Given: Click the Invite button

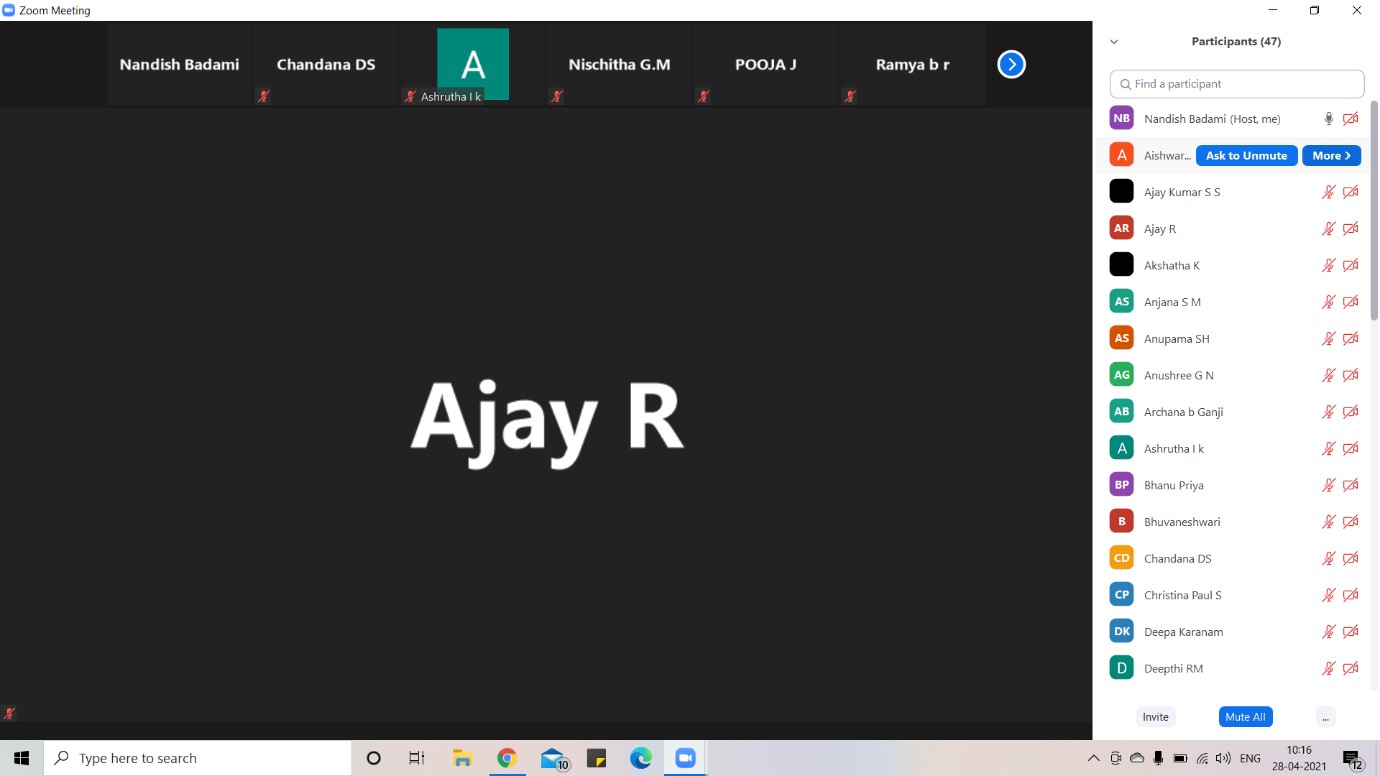Looking at the screenshot, I should pos(1155,717).
